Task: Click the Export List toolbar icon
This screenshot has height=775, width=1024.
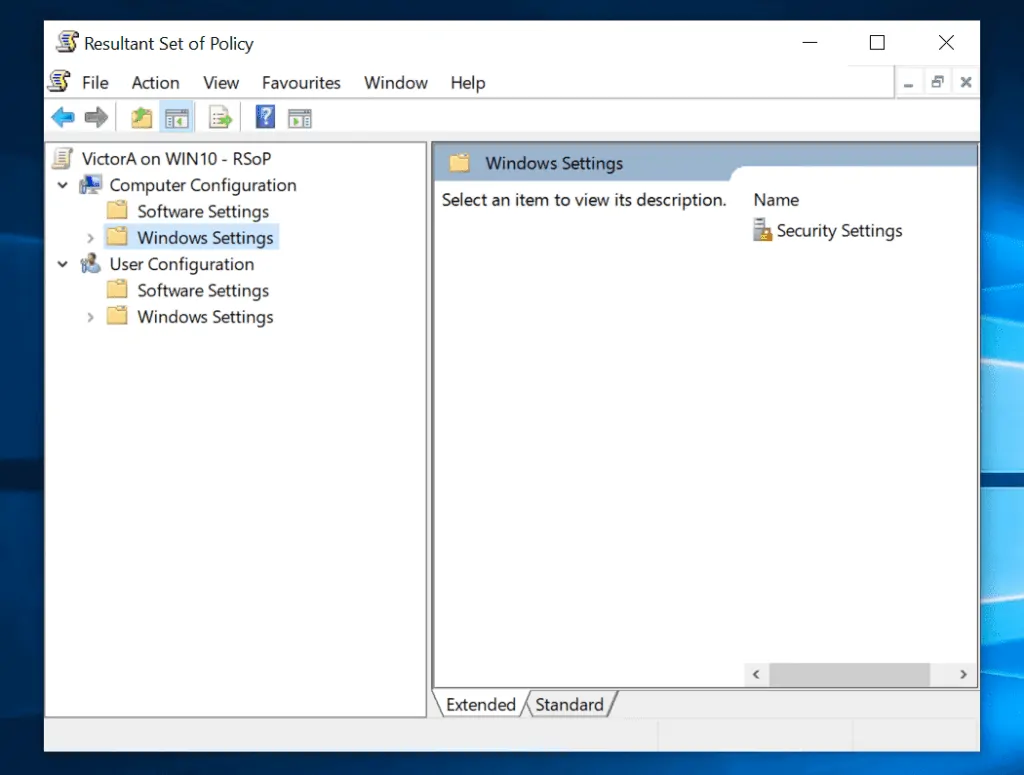Action: (220, 118)
